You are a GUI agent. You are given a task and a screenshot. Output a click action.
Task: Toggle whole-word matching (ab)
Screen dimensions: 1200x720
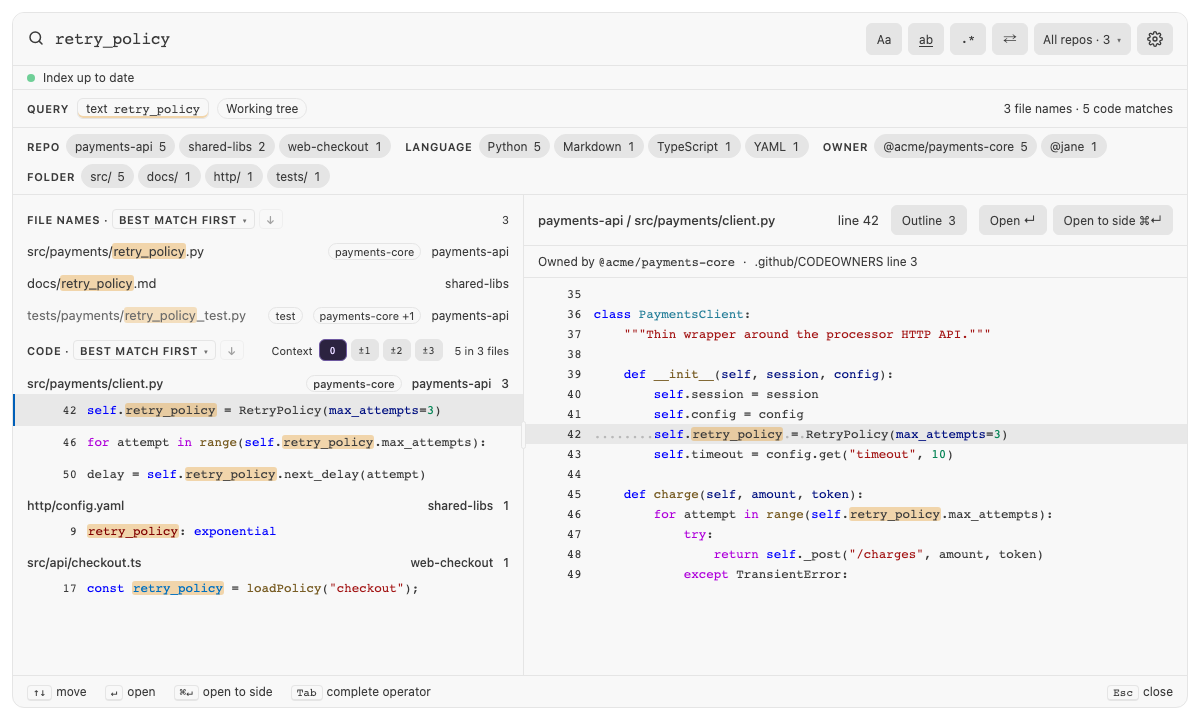pos(926,39)
